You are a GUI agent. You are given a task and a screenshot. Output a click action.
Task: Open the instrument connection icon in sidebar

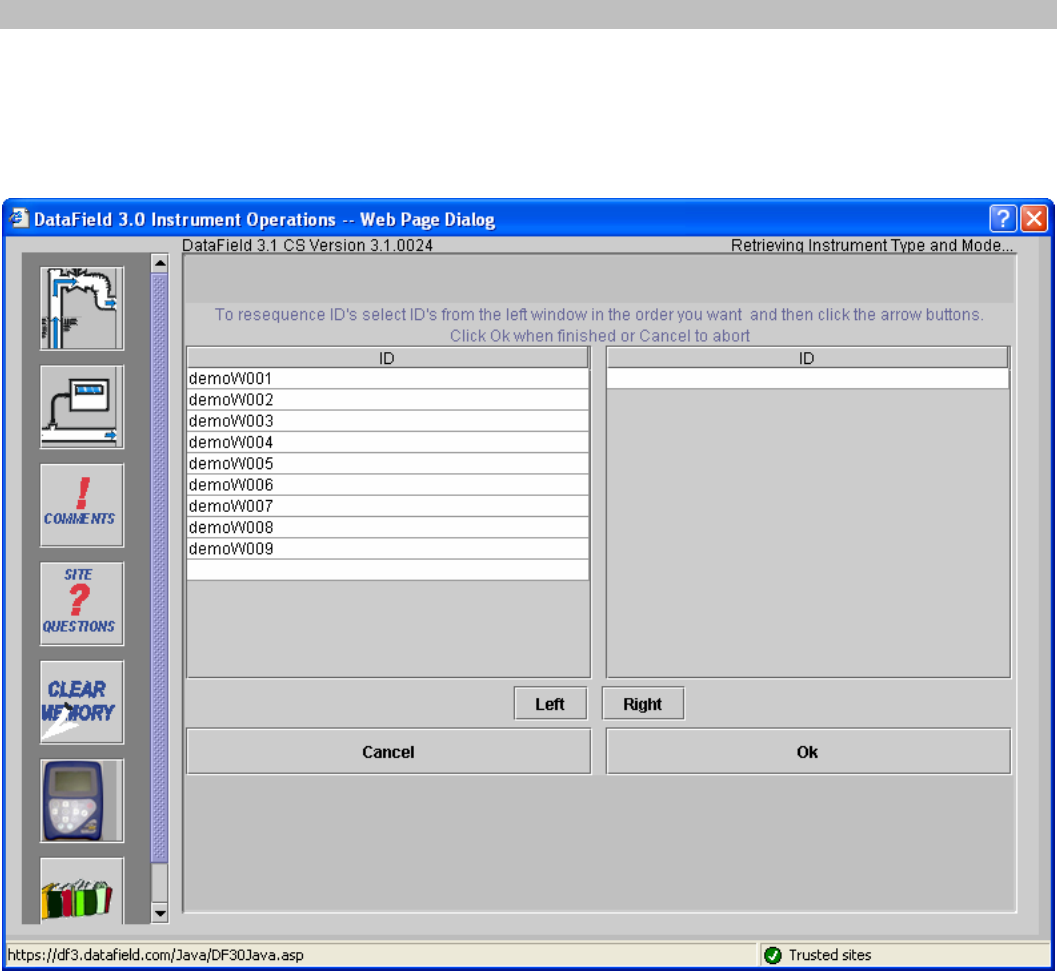tap(82, 407)
